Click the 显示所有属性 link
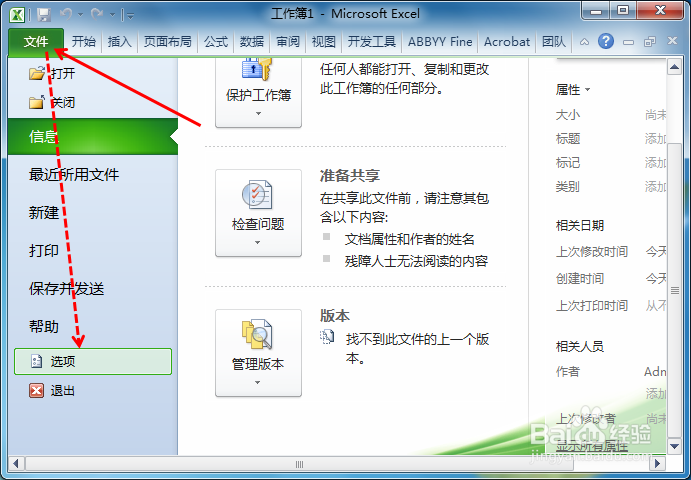Image resolution: width=691 pixels, height=480 pixels. (591, 446)
